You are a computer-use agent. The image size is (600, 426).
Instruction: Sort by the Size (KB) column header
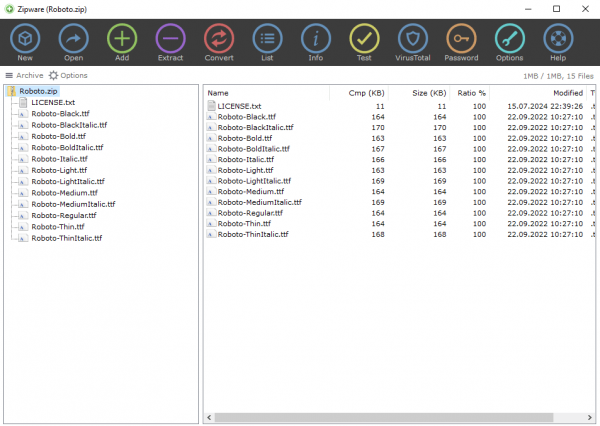click(x=419, y=93)
